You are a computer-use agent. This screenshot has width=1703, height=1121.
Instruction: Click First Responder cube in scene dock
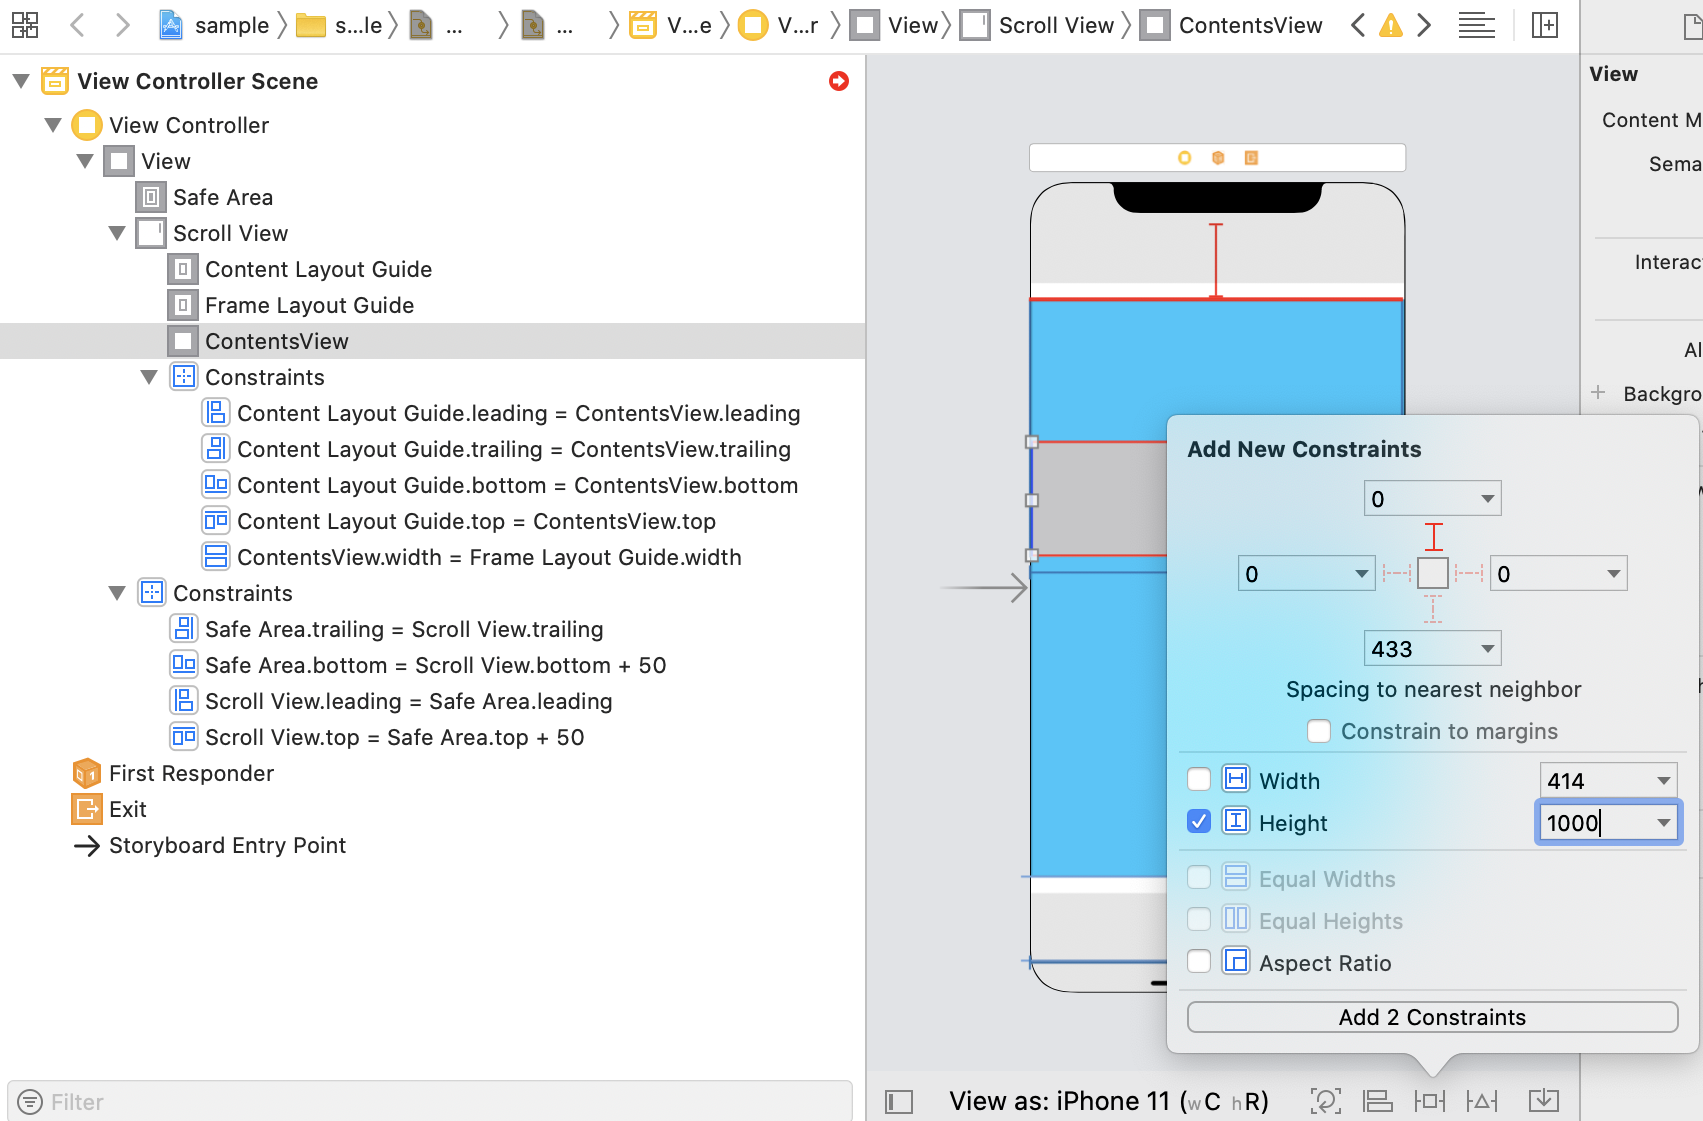click(x=1218, y=157)
